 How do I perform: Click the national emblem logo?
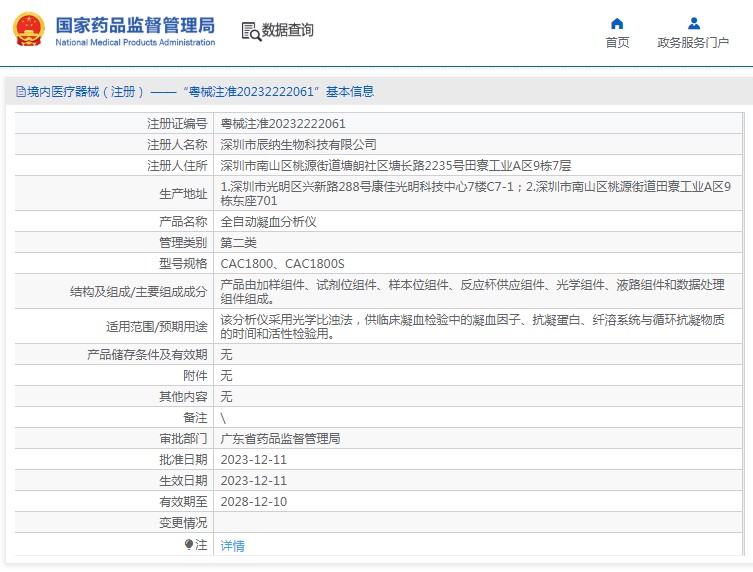tap(29, 29)
